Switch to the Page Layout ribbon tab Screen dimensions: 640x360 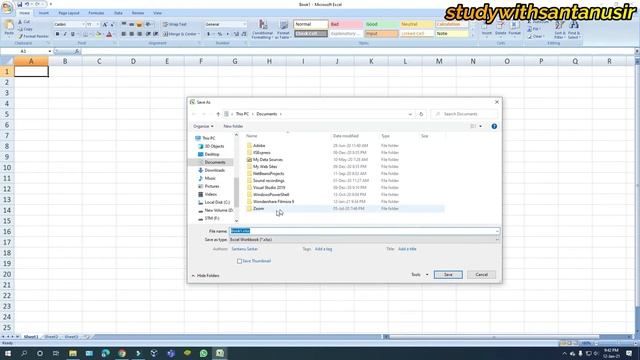tap(69, 13)
